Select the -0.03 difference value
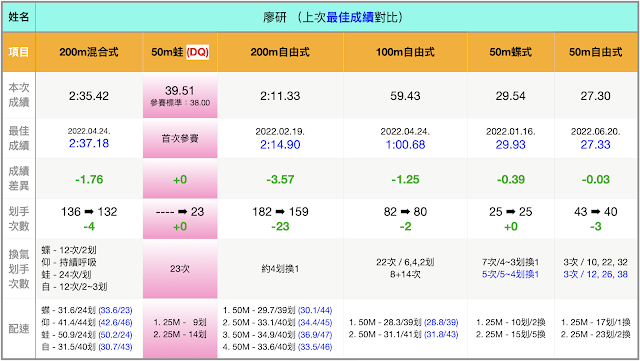 [x=596, y=179]
